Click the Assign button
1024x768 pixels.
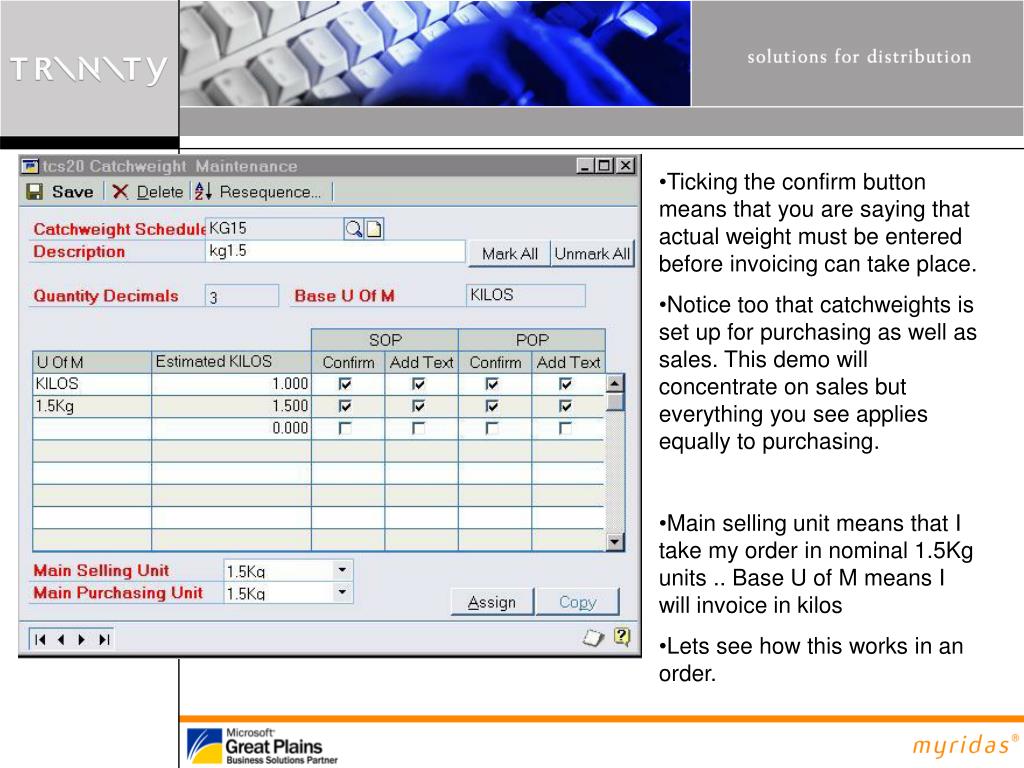[x=492, y=602]
